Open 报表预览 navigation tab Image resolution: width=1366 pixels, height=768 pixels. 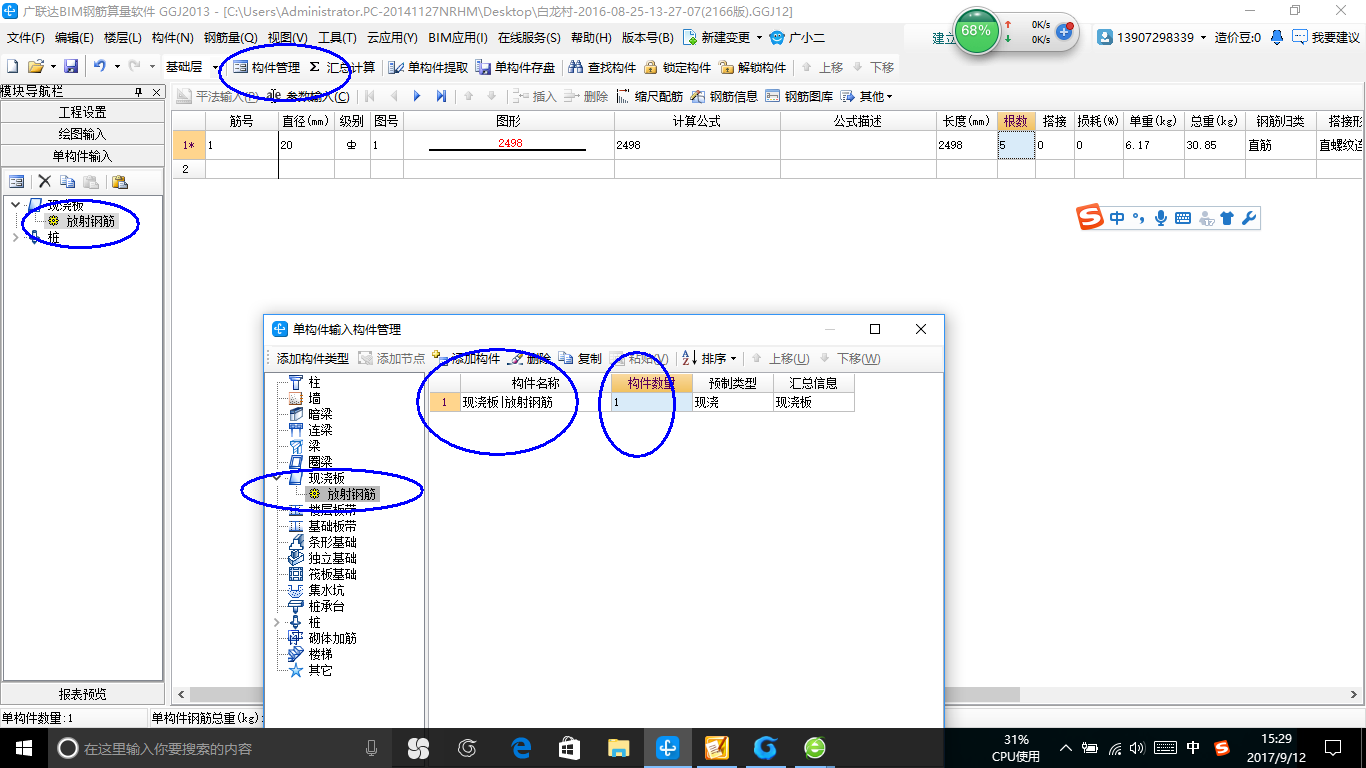click(83, 694)
